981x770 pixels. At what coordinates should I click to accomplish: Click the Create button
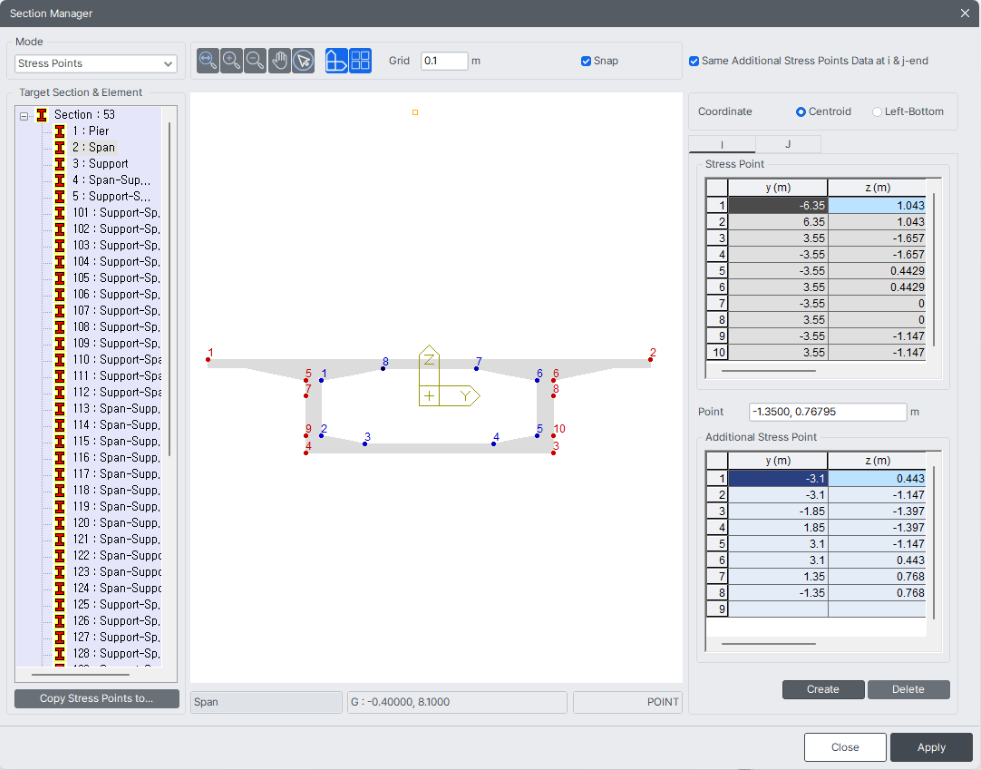click(x=823, y=689)
